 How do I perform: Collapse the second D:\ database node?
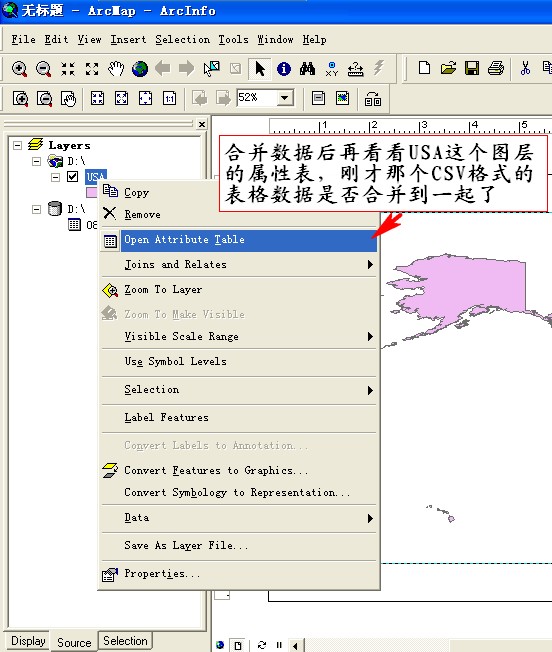point(37,209)
